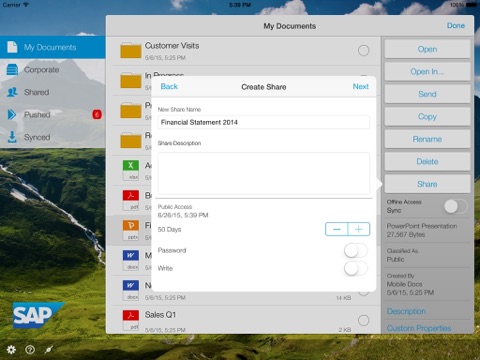Click the pptx presentation file icon
The image size is (480, 360).
(131, 230)
